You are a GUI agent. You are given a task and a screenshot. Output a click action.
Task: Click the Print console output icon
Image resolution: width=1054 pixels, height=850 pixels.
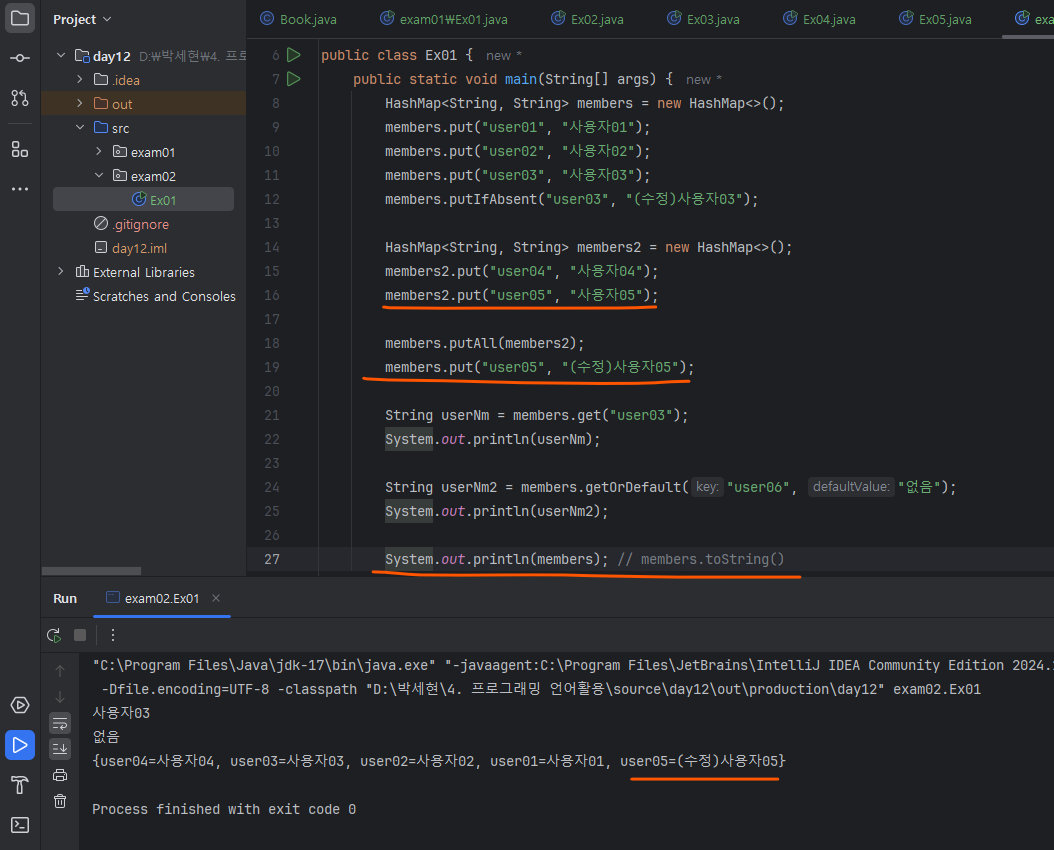(60, 775)
